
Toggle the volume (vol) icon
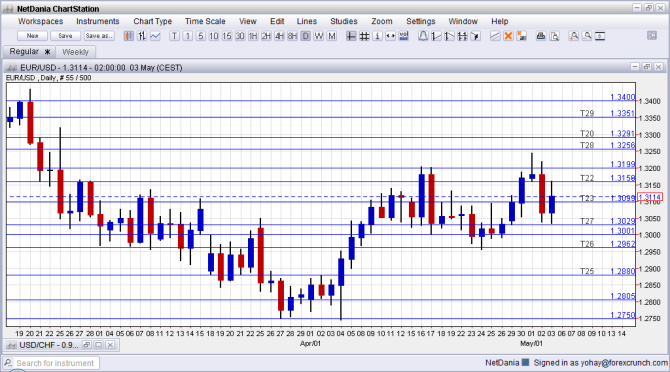coord(404,36)
